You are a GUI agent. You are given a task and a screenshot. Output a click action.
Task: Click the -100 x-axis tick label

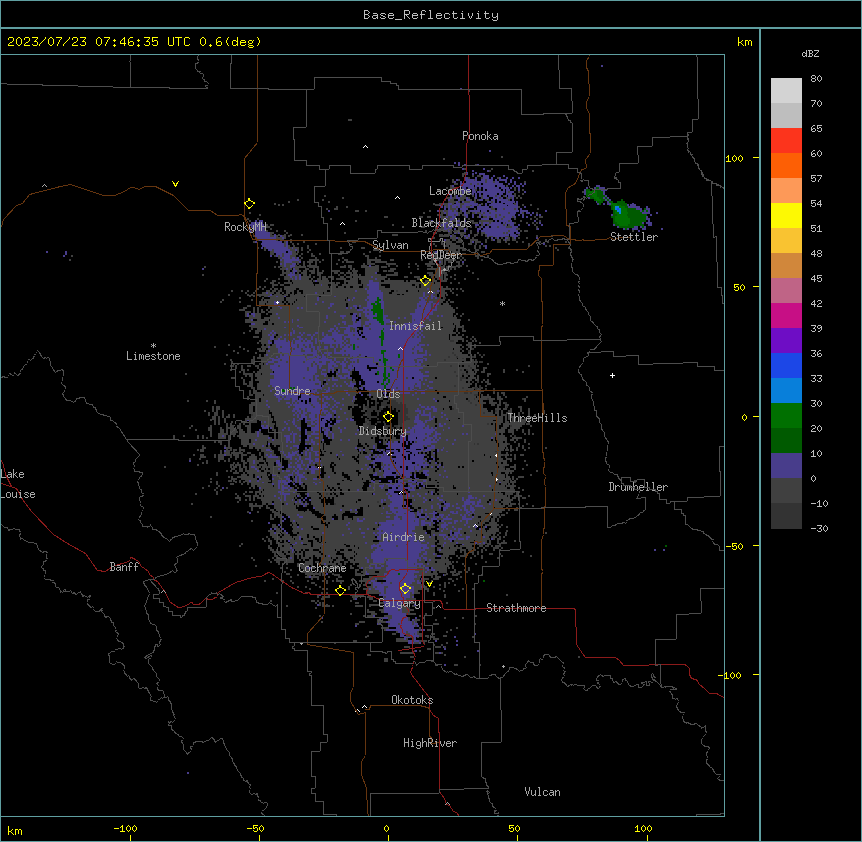125,828
